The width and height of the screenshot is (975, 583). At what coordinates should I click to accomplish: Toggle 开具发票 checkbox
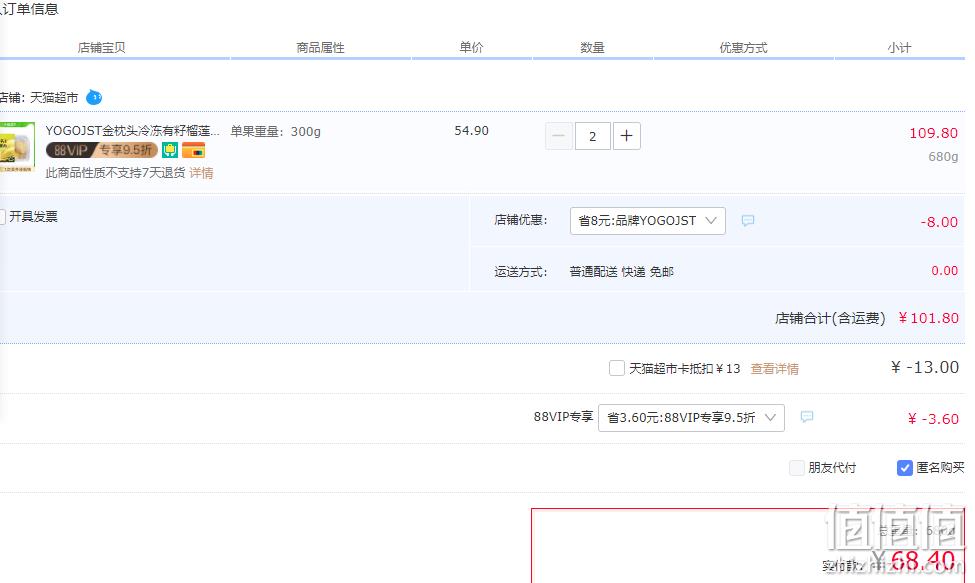[2, 216]
